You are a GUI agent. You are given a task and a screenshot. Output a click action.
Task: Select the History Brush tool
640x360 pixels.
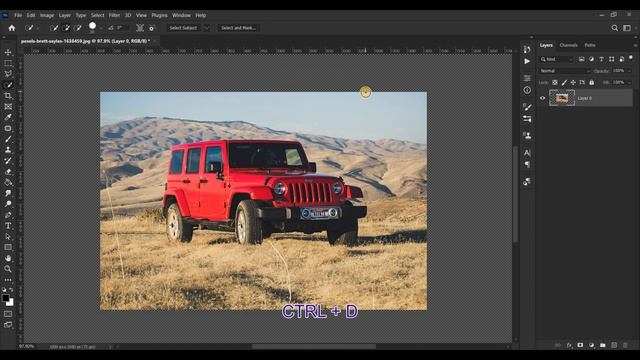click(8, 161)
